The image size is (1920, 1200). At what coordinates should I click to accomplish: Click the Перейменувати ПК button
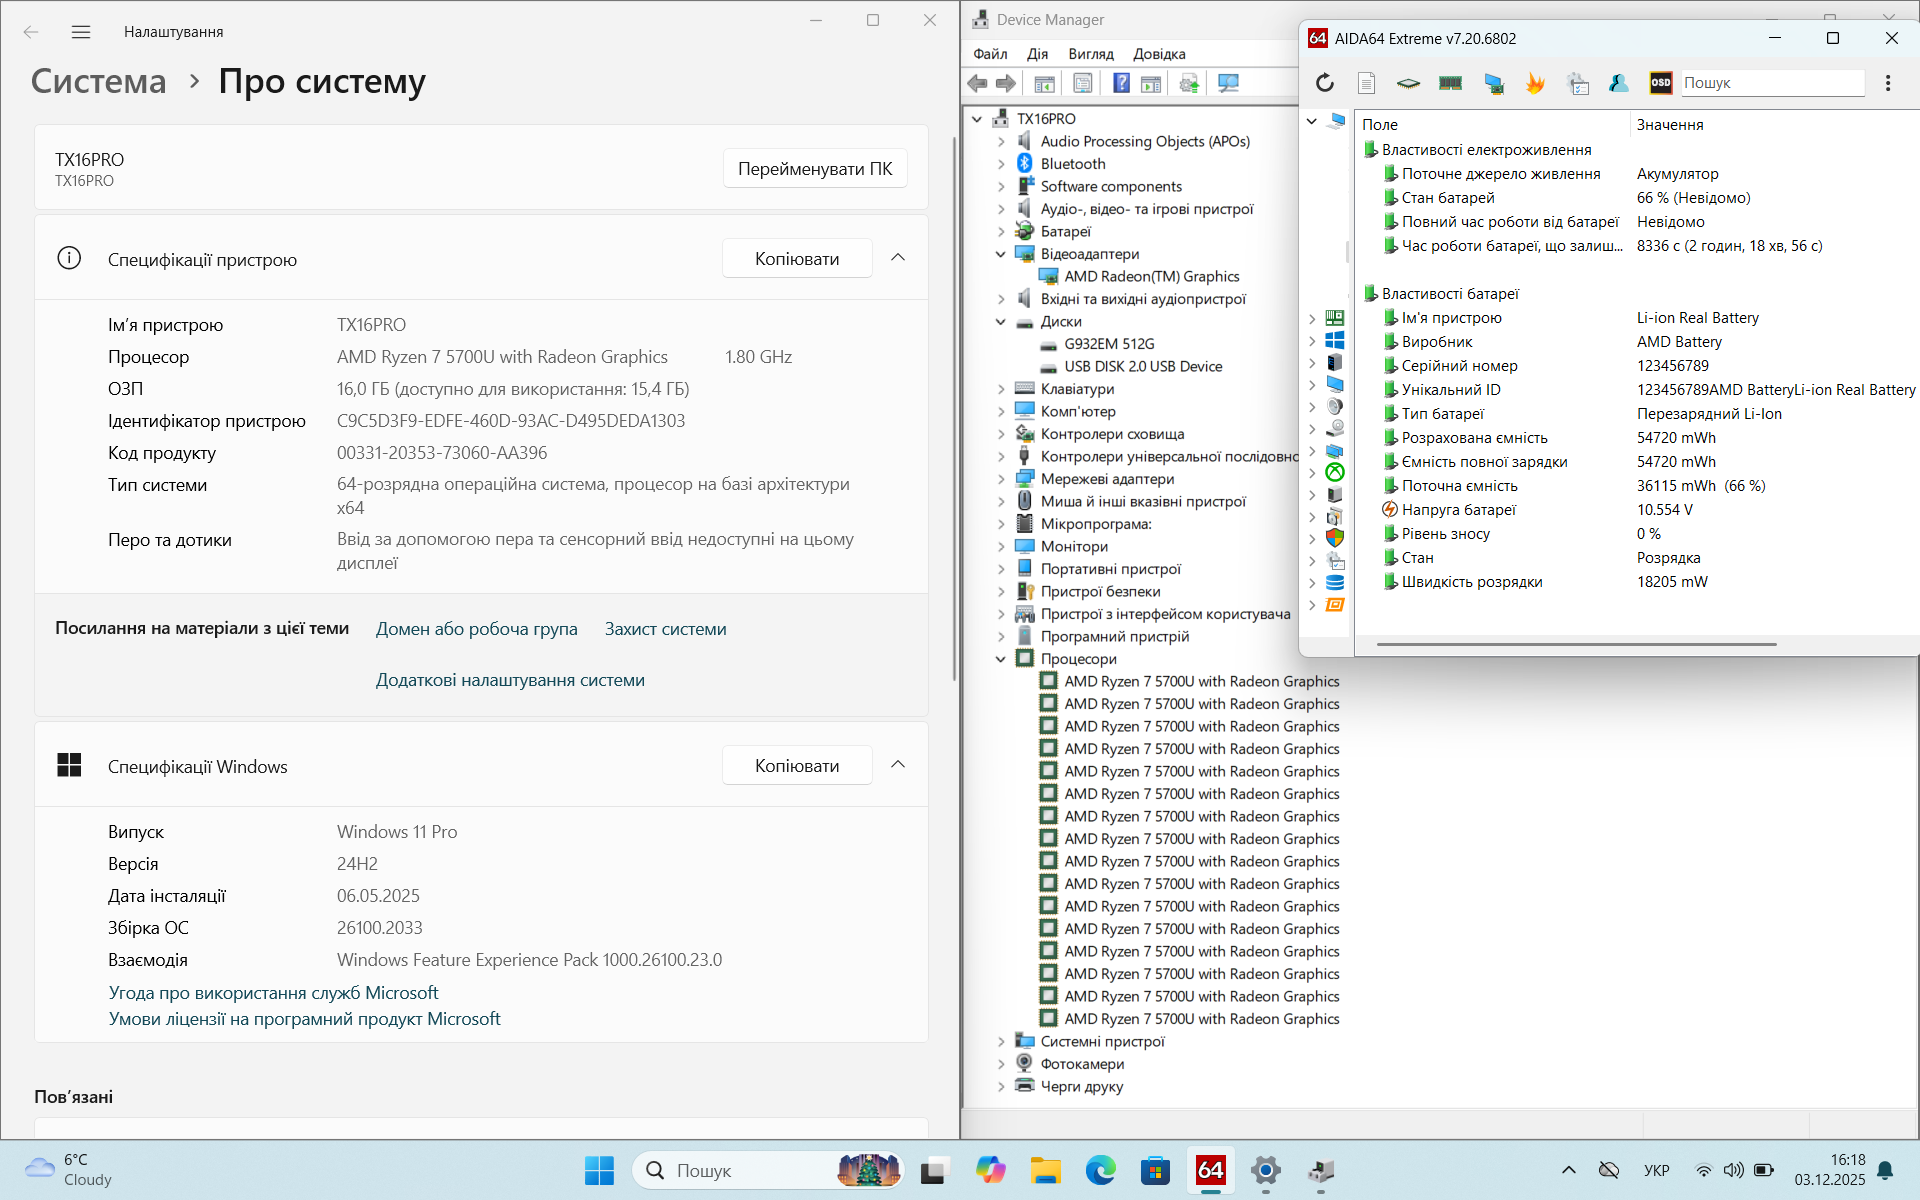(x=814, y=169)
